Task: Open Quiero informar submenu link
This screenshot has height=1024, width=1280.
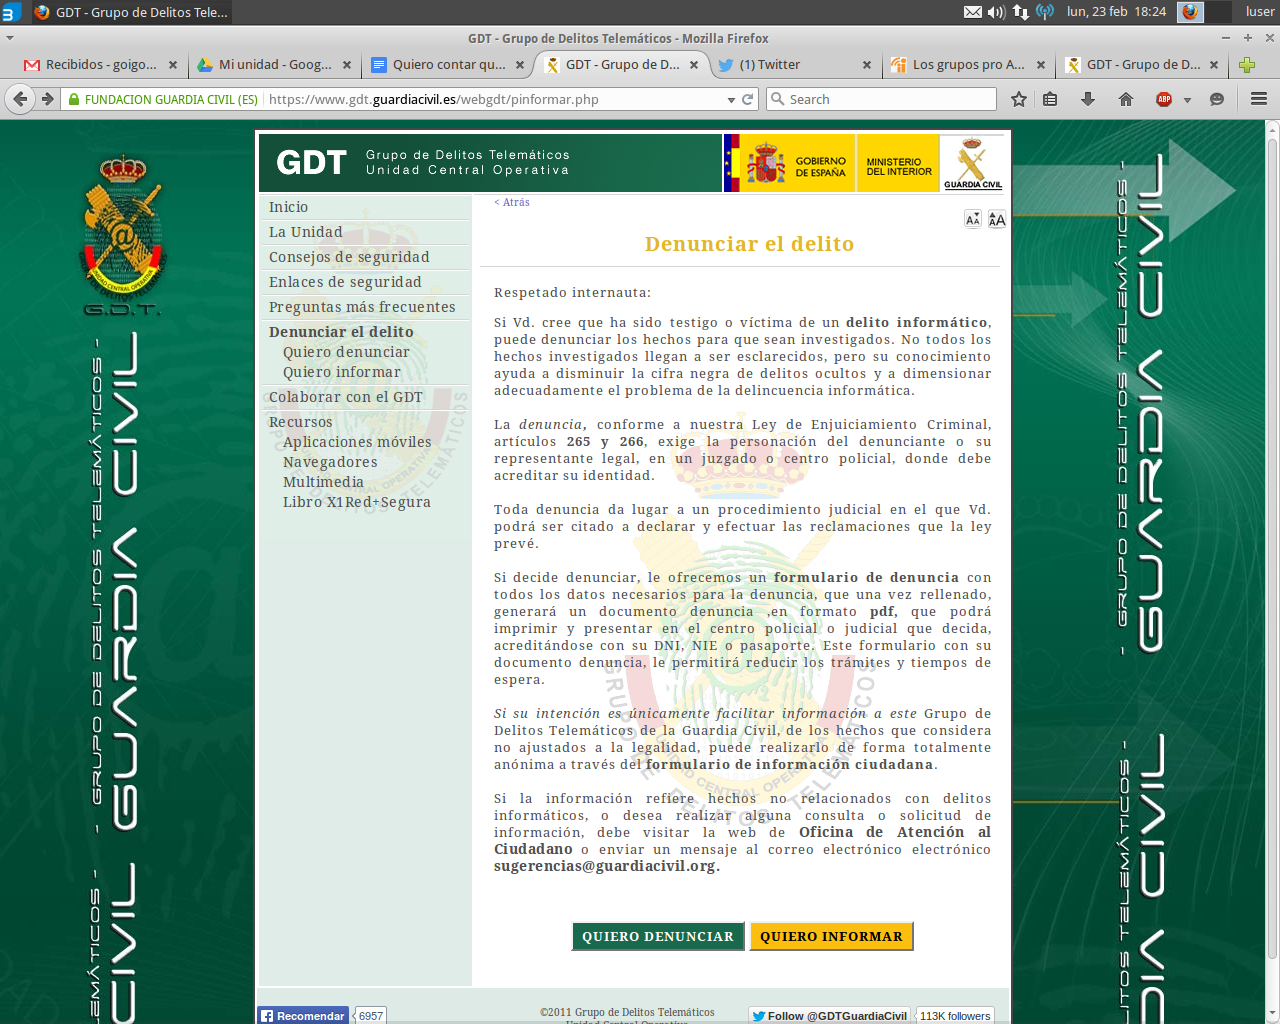Action: point(341,372)
